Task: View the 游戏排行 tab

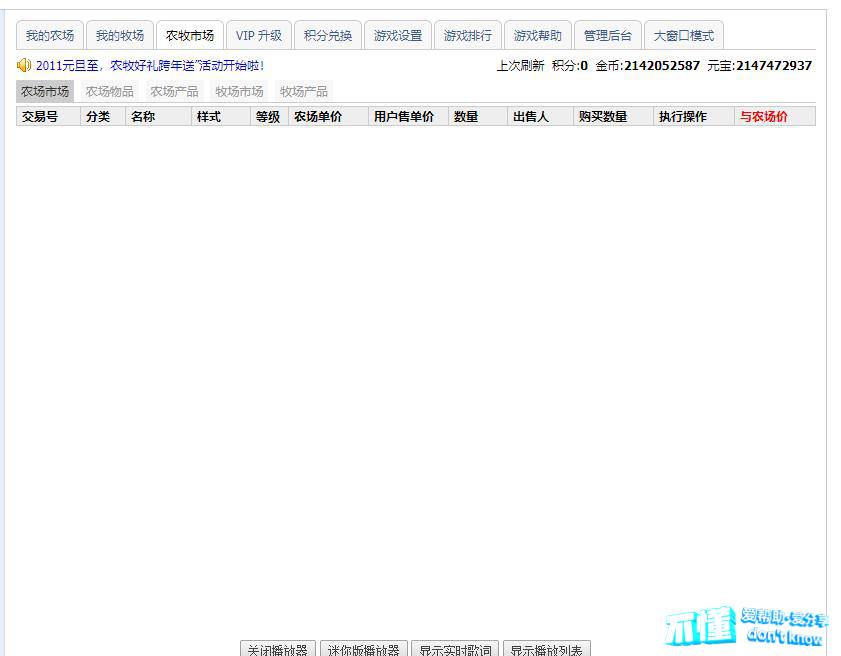Action: (468, 36)
